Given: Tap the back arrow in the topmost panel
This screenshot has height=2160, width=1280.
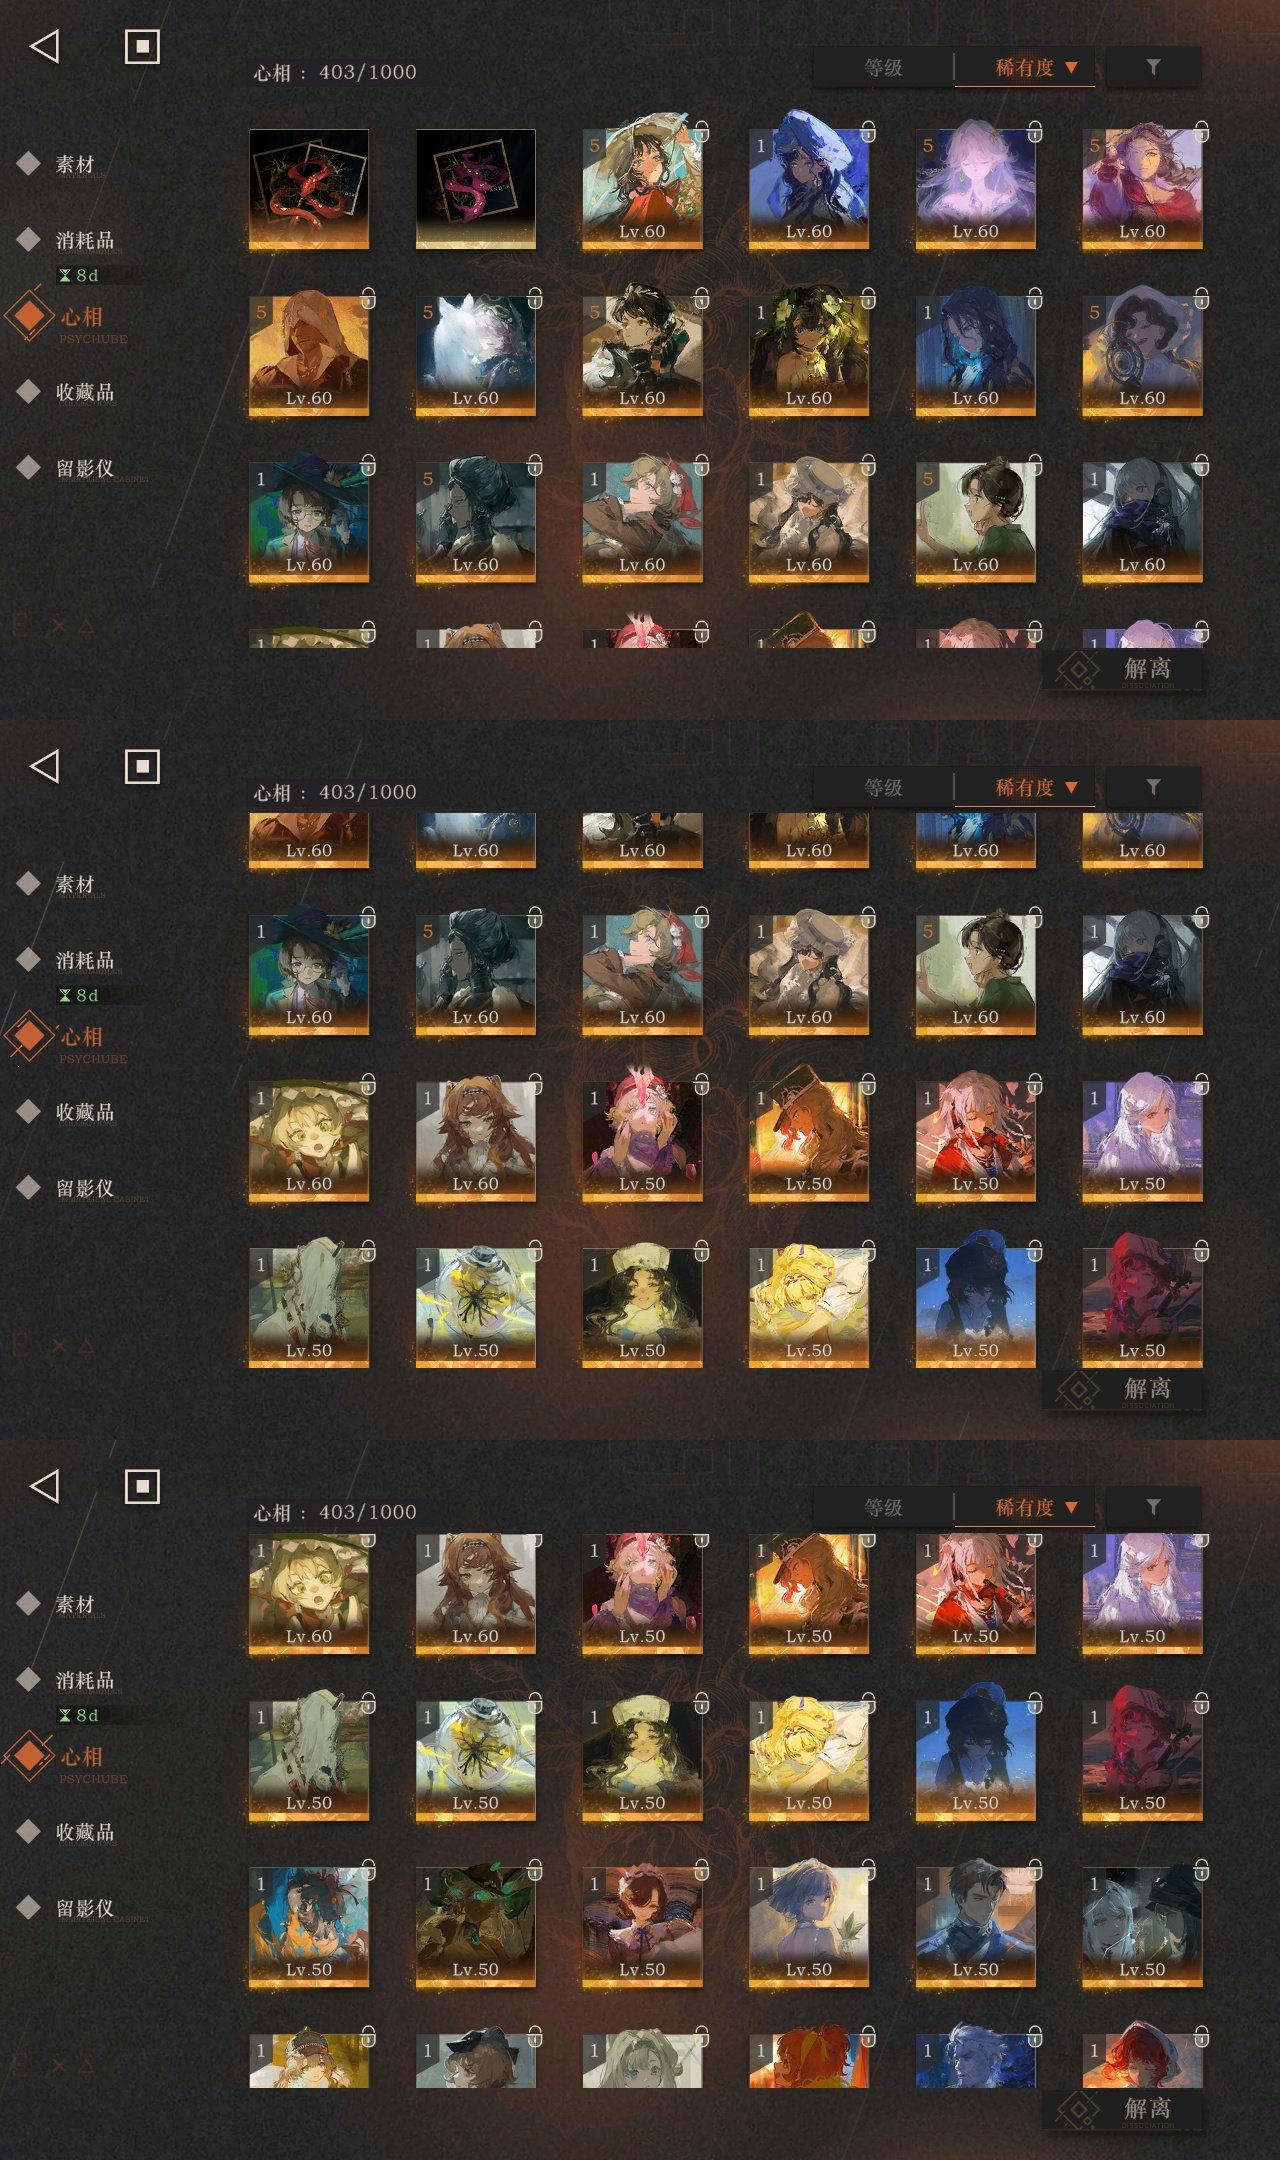Looking at the screenshot, I should pos(45,46).
